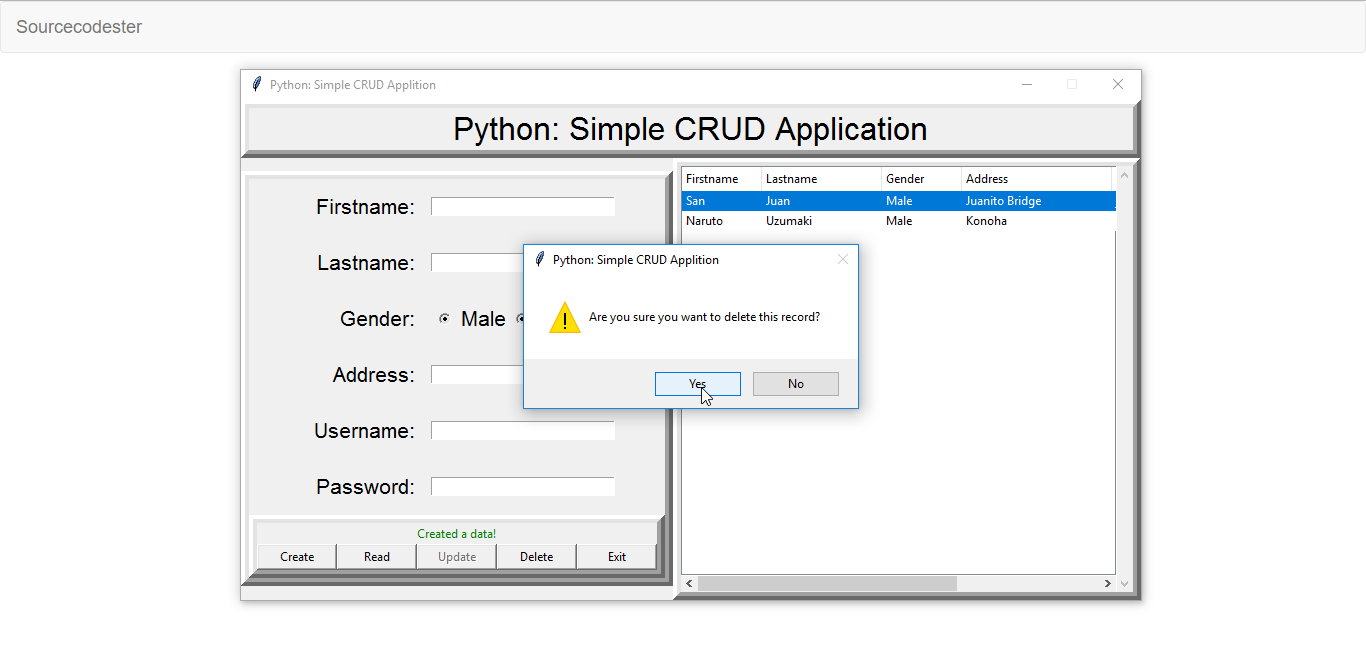
Task: Click the yellow warning triangle in the dialog
Action: 565,318
